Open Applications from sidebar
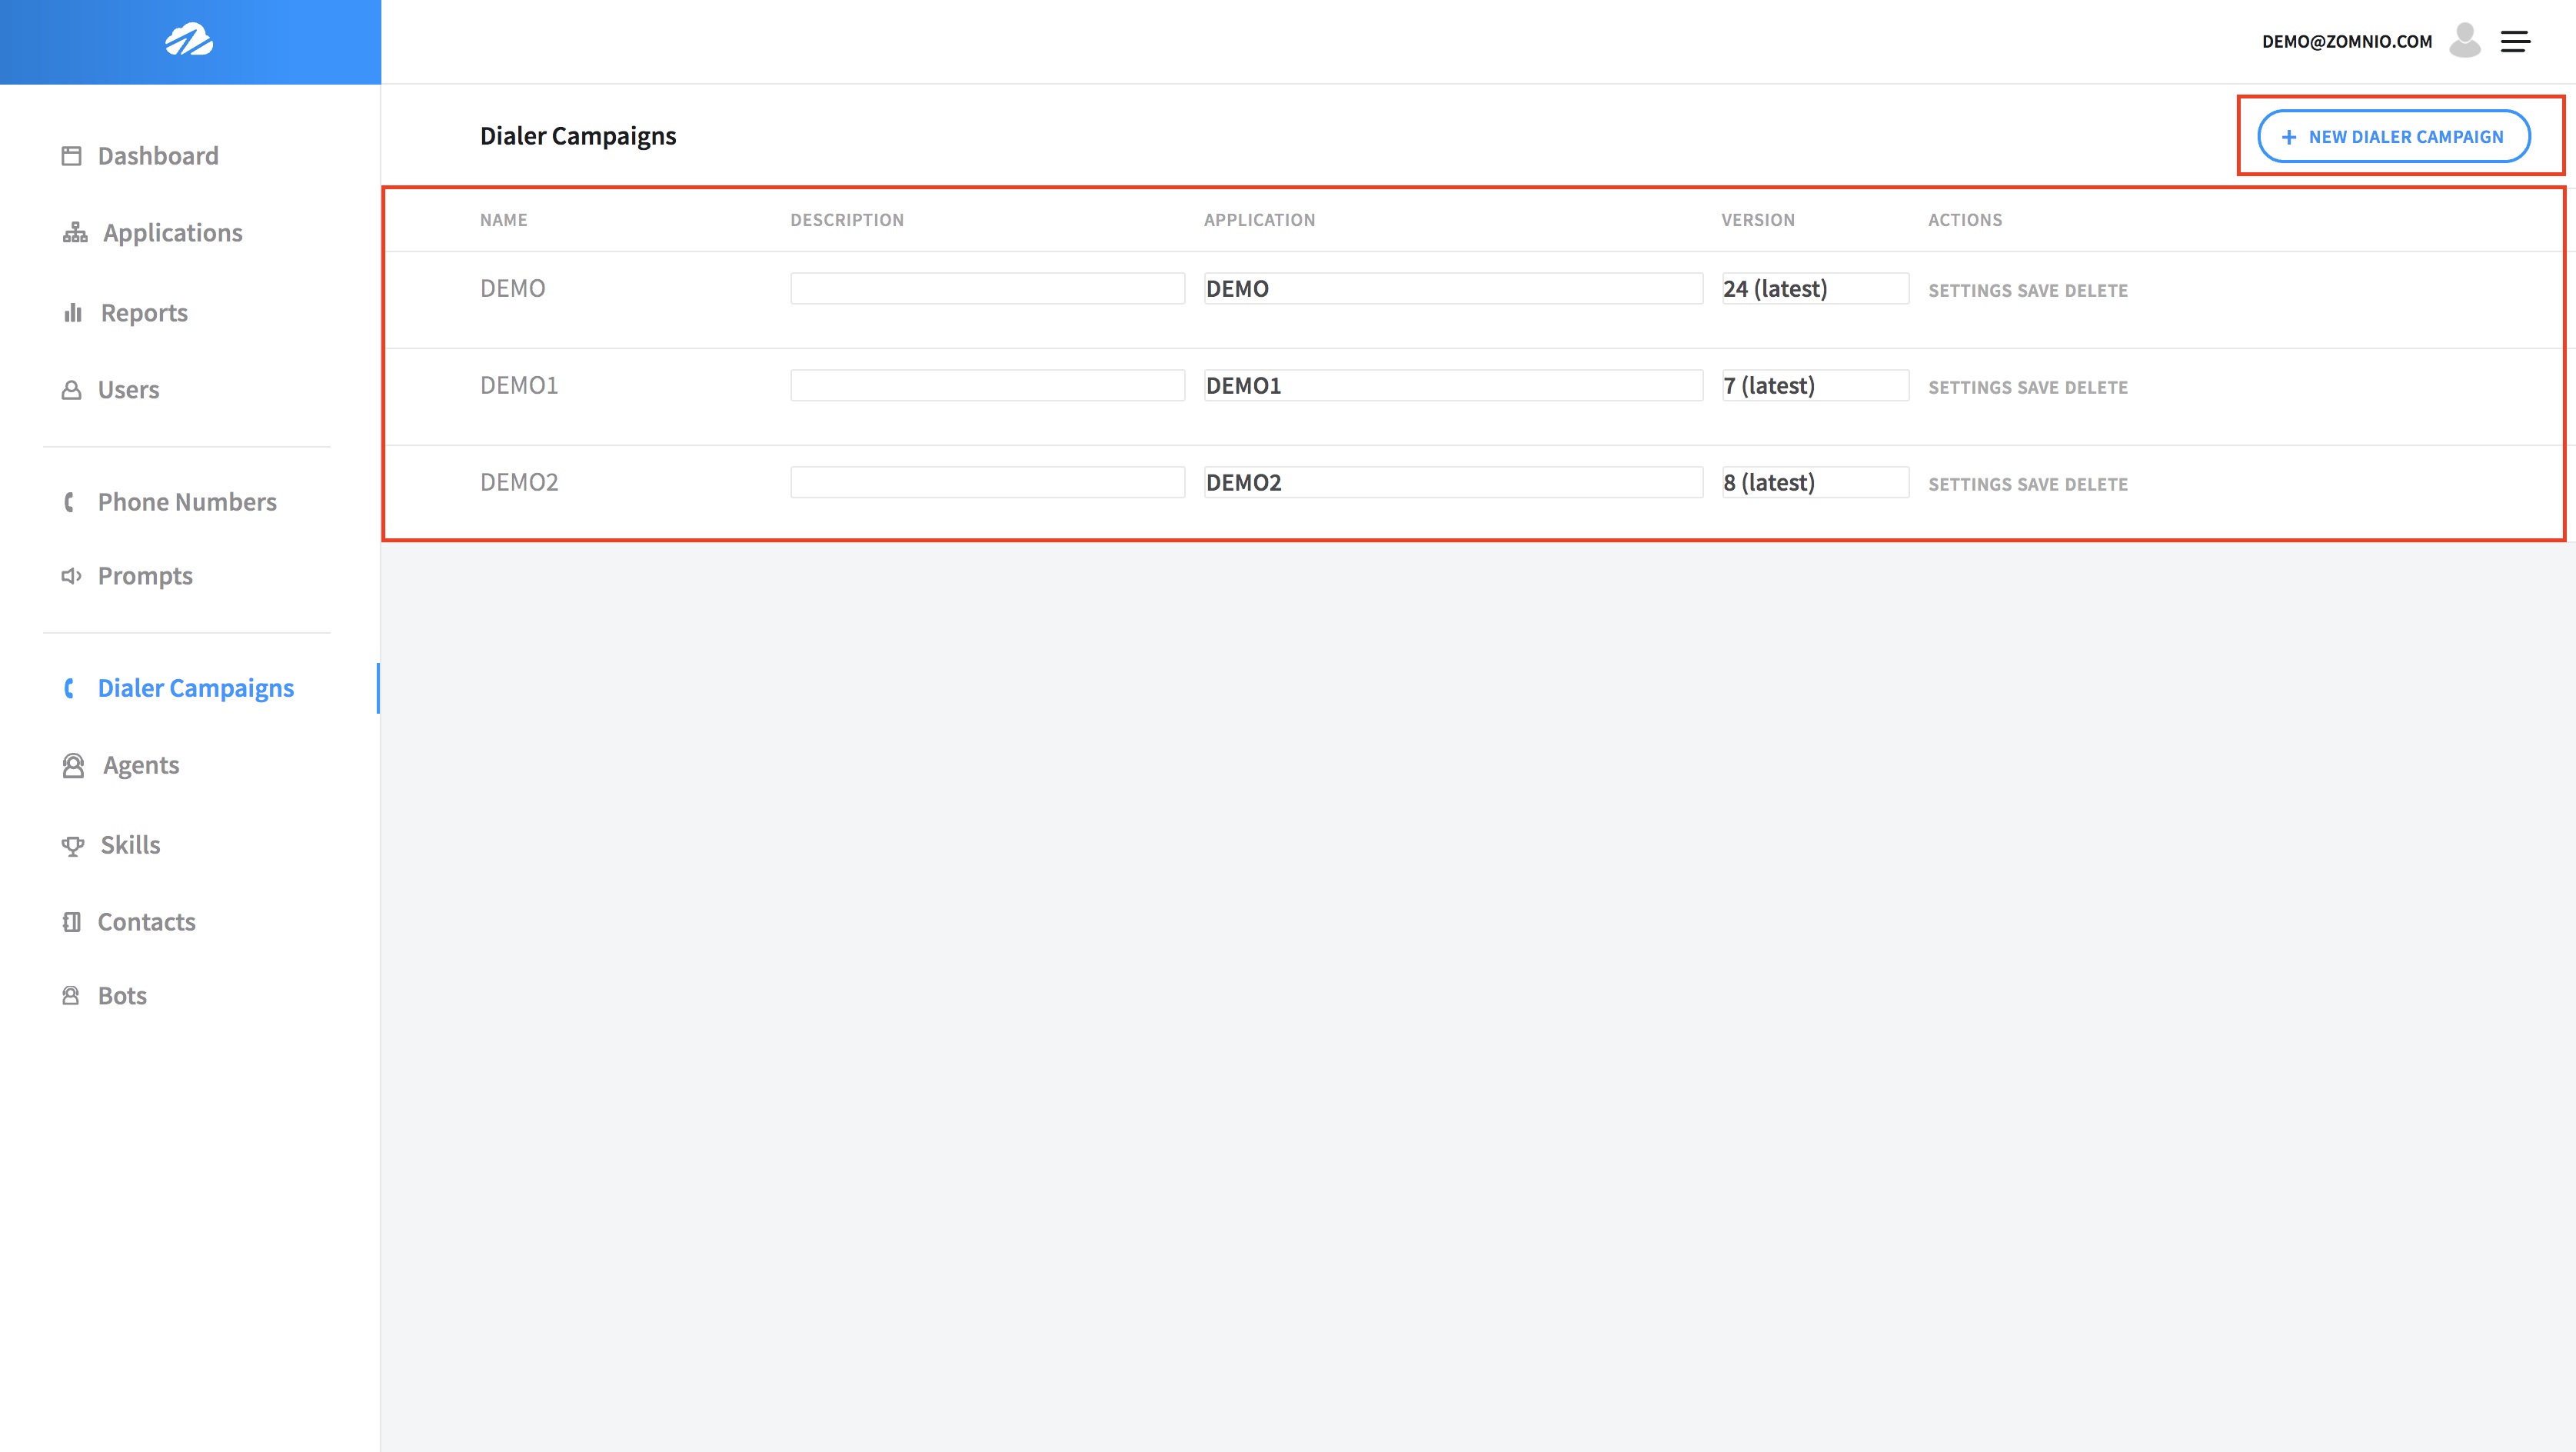The width and height of the screenshot is (2576, 1452). pyautogui.click(x=173, y=231)
